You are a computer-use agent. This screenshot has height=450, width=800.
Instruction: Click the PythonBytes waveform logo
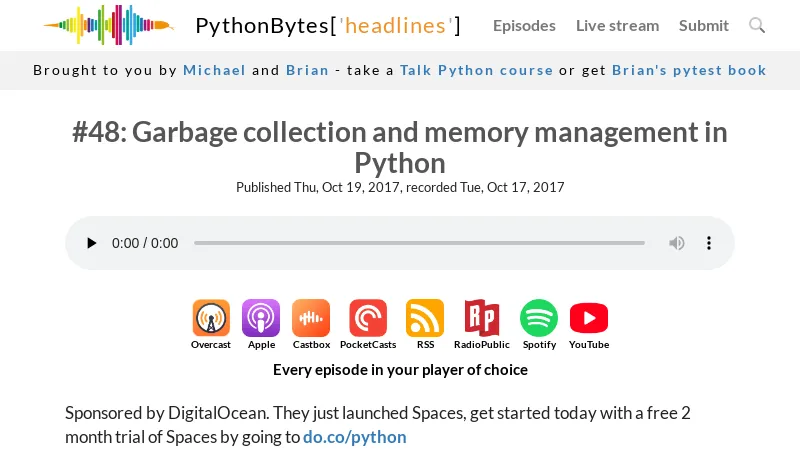point(108,25)
